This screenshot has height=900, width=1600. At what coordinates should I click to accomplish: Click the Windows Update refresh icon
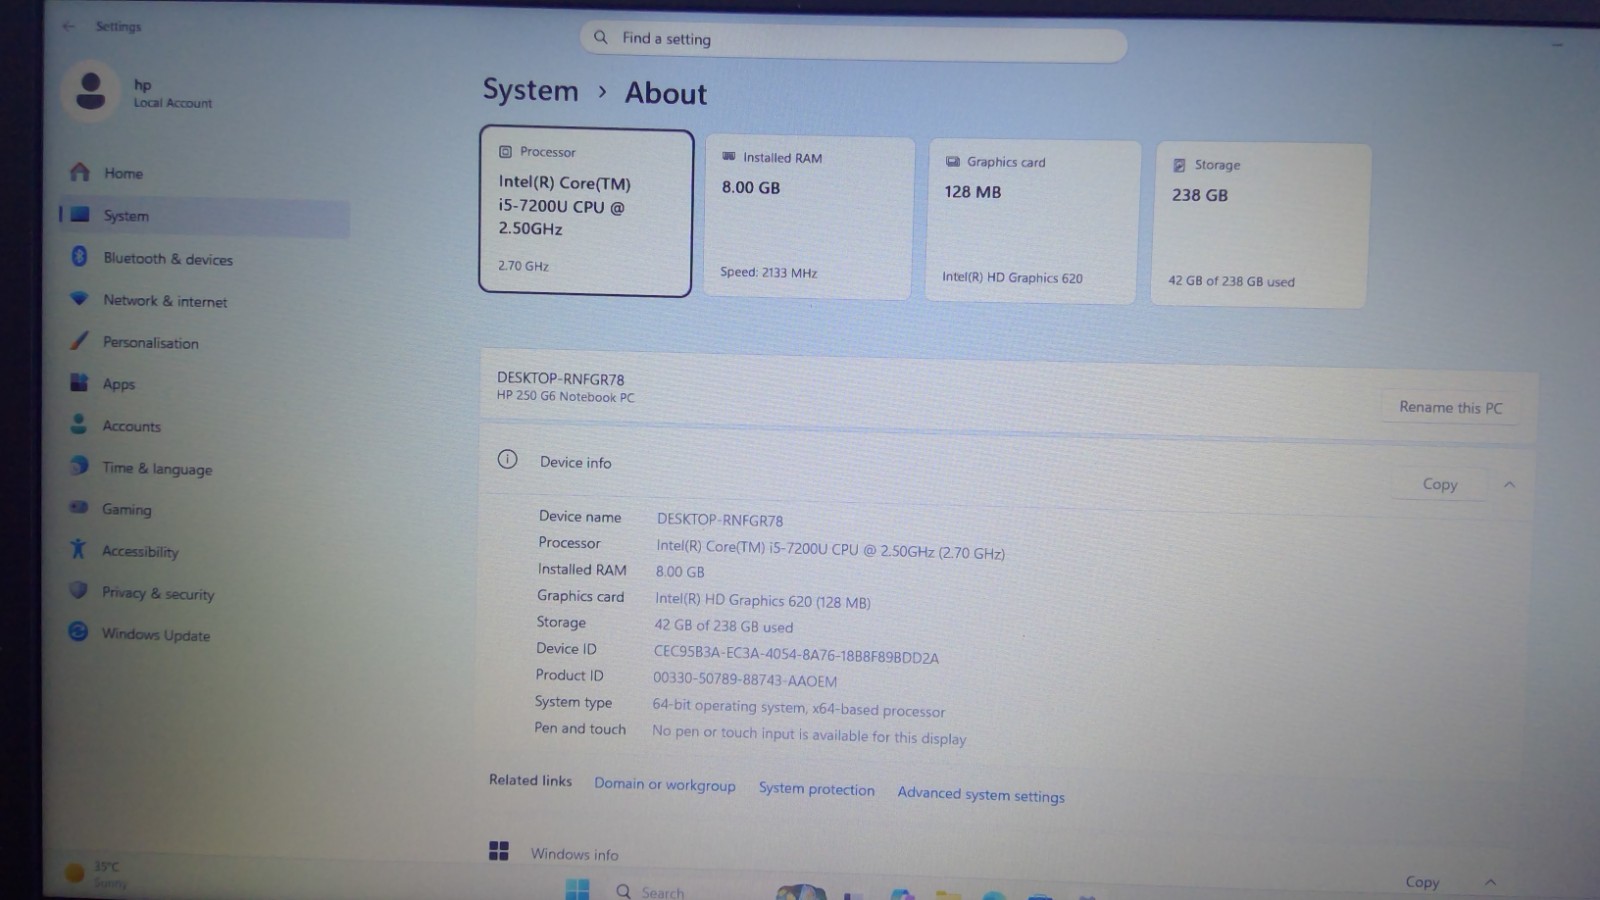pyautogui.click(x=77, y=632)
